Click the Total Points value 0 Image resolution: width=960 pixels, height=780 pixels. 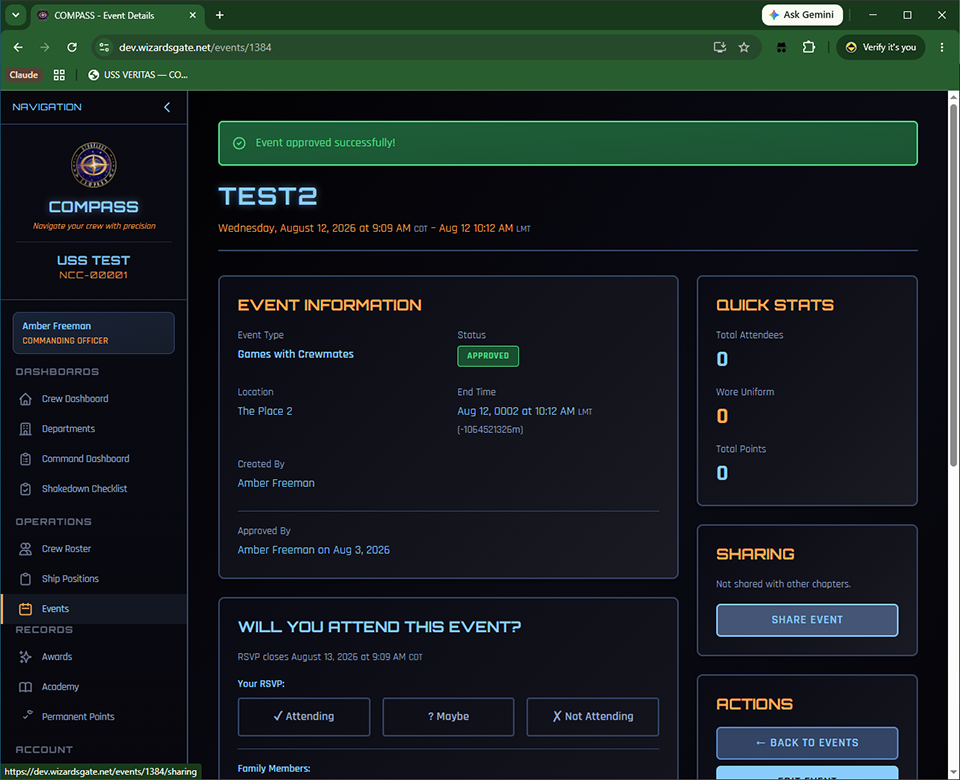722,473
